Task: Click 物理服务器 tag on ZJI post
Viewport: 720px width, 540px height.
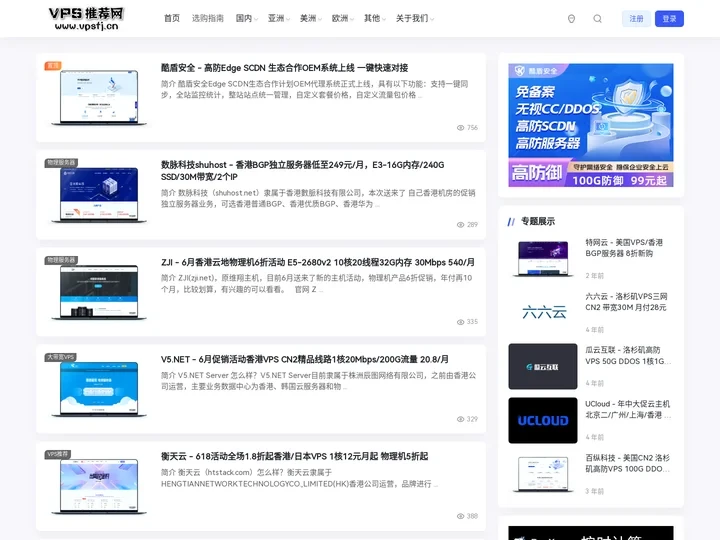Action: click(x=61, y=260)
